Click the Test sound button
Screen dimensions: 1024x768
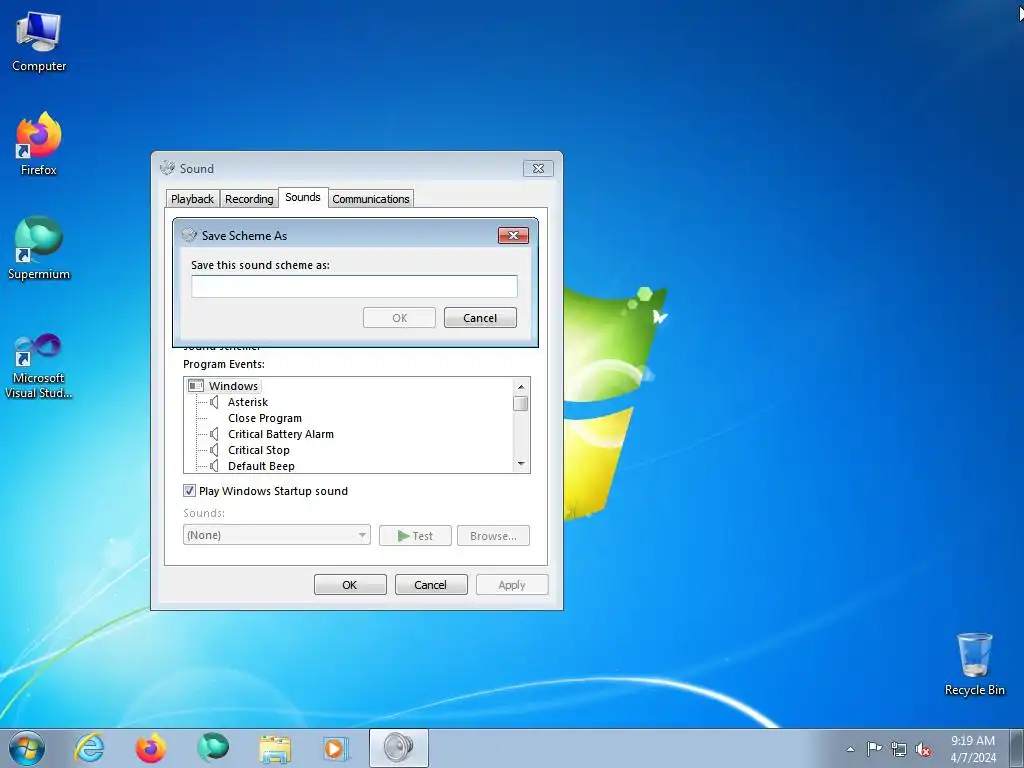coord(415,536)
